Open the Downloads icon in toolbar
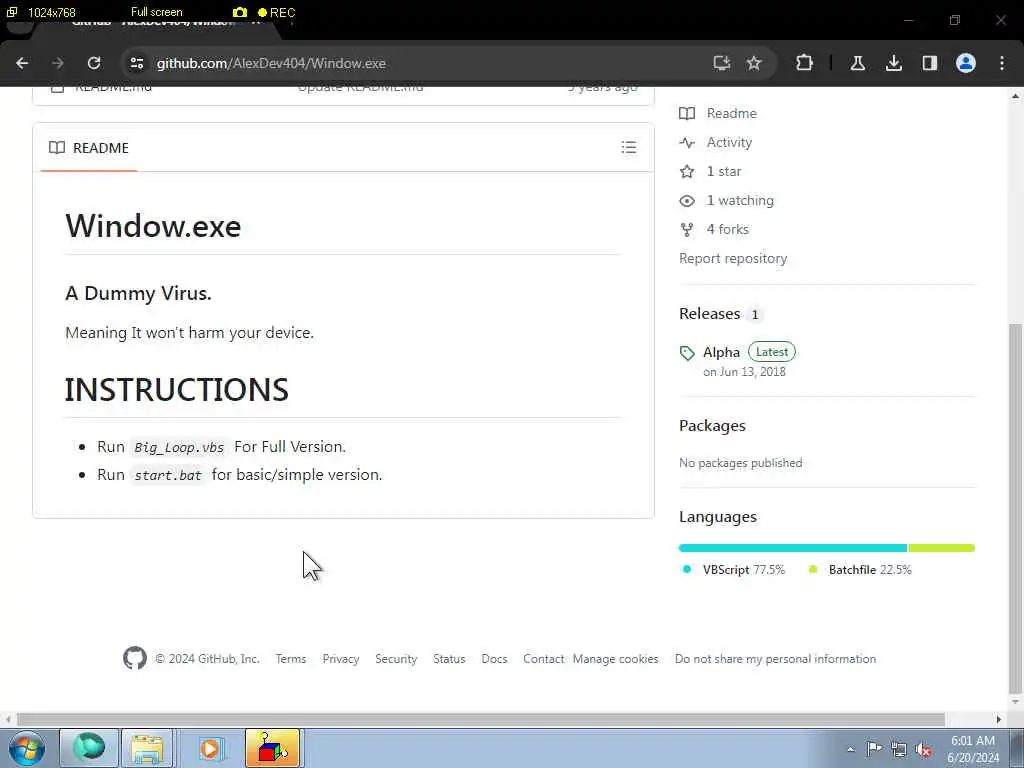 (x=893, y=63)
